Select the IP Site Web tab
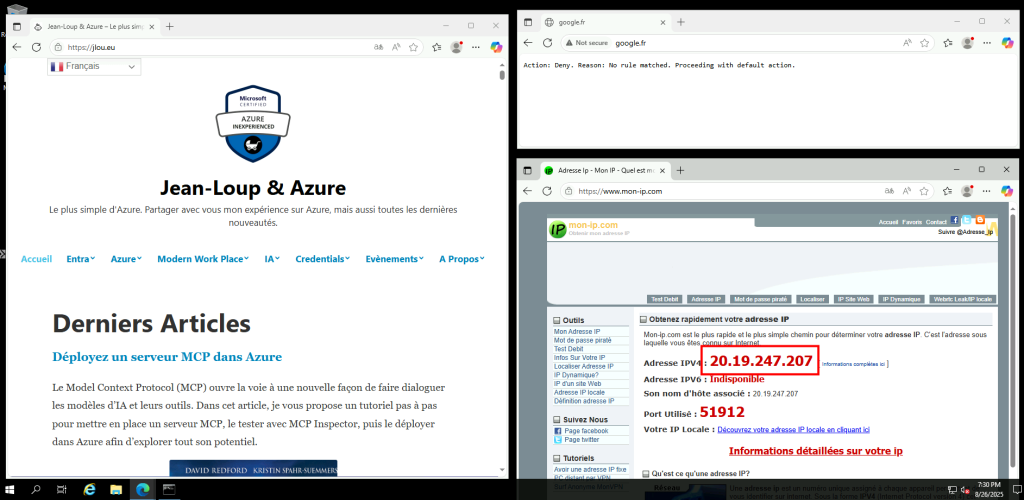The image size is (1024, 500). coord(853,299)
